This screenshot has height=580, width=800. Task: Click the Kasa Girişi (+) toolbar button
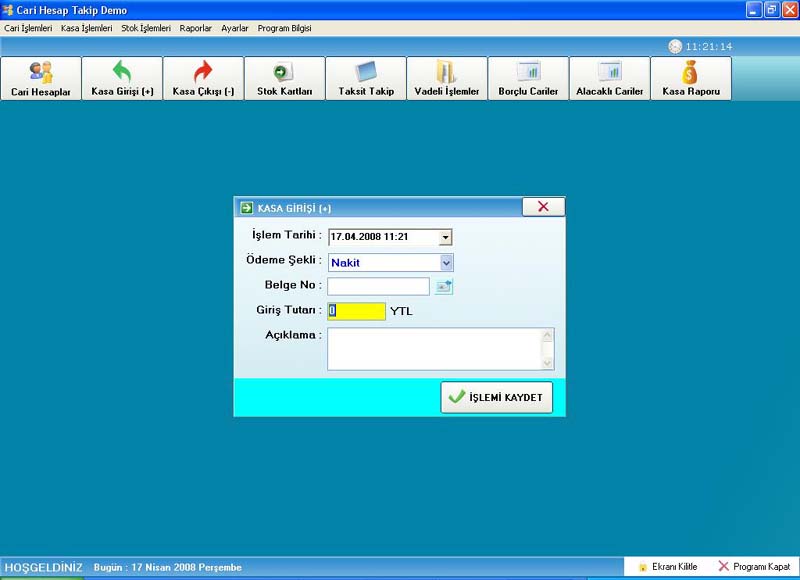tap(122, 79)
